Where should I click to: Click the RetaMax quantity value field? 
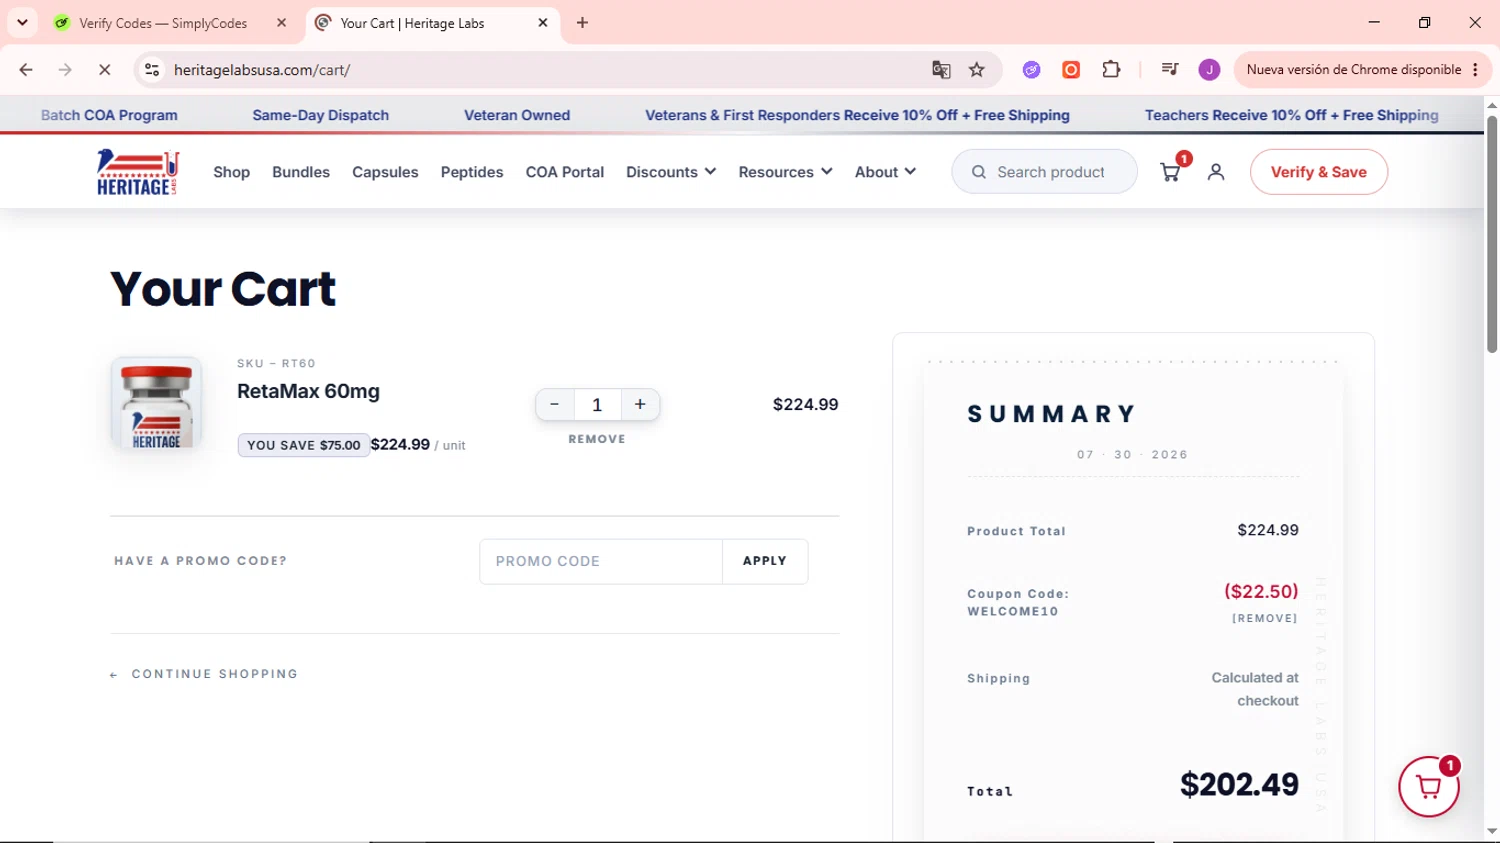(x=597, y=404)
